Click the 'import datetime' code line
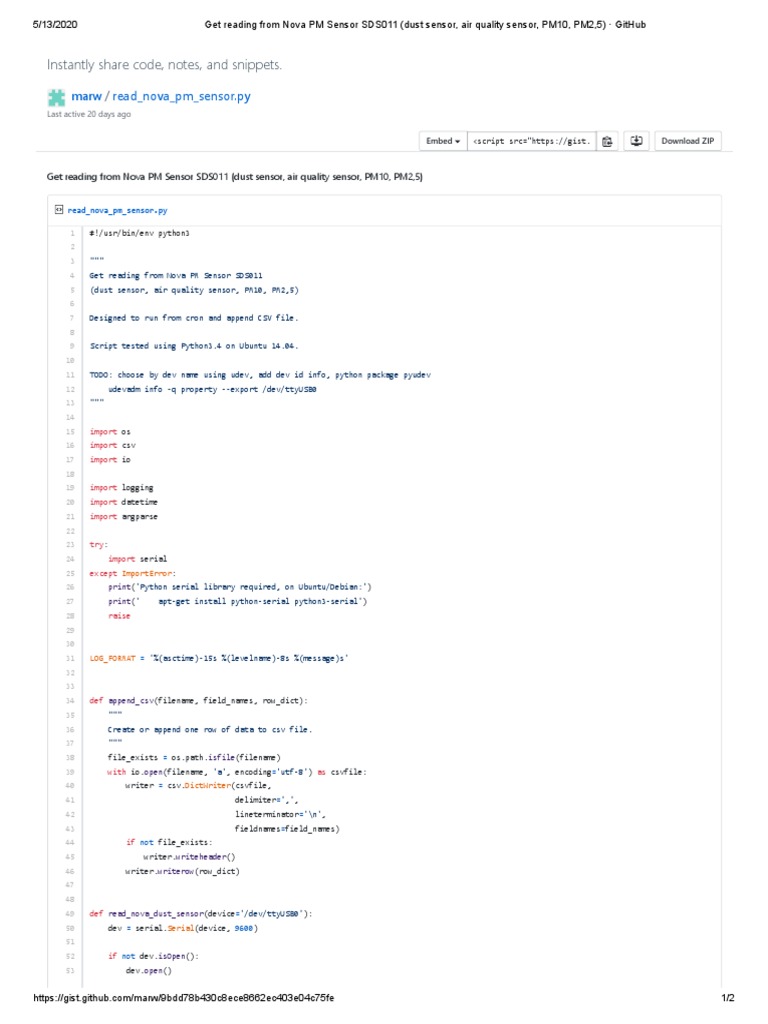Screen dimensions: 768x1024 pos(123,502)
